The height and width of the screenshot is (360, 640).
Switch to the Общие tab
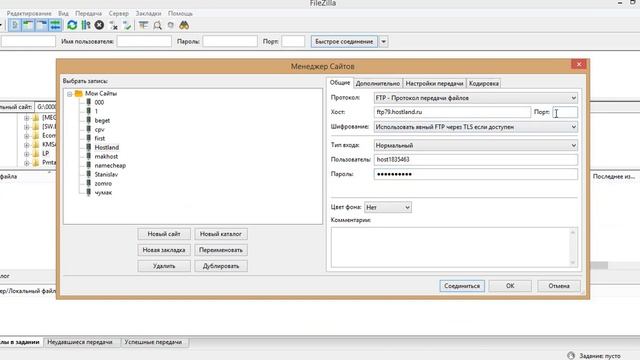click(340, 82)
